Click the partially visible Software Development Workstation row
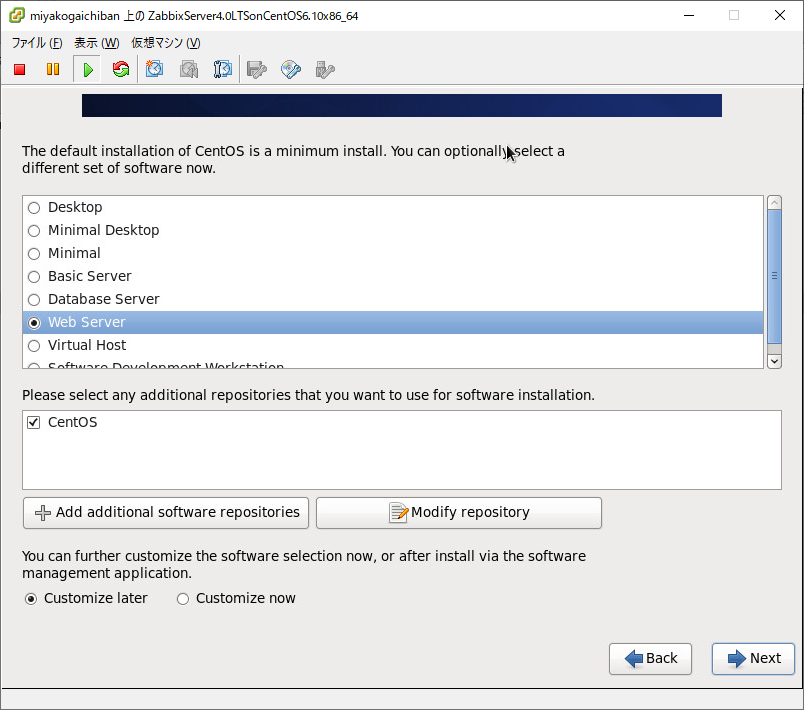Viewport: 804px width, 710px height. point(393,364)
